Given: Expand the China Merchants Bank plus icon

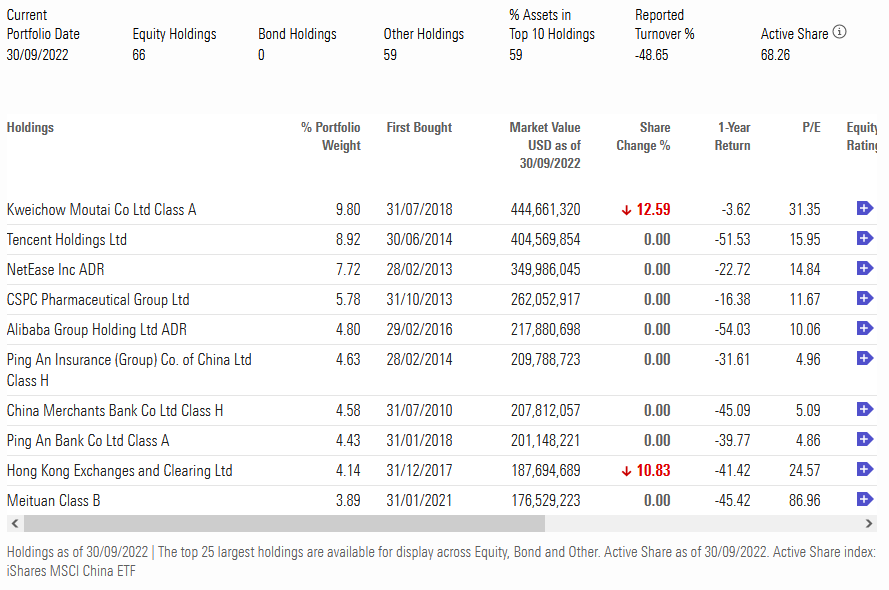Looking at the screenshot, I should [x=865, y=409].
